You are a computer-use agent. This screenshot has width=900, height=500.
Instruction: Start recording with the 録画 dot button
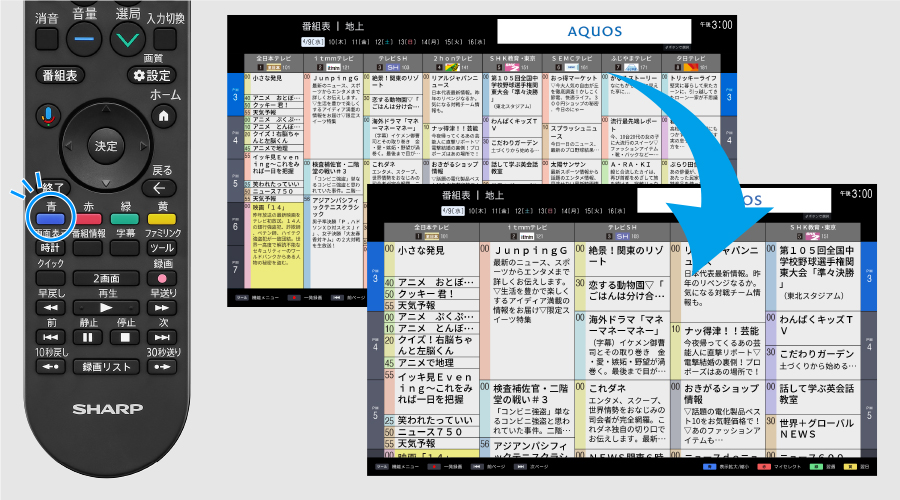click(162, 278)
